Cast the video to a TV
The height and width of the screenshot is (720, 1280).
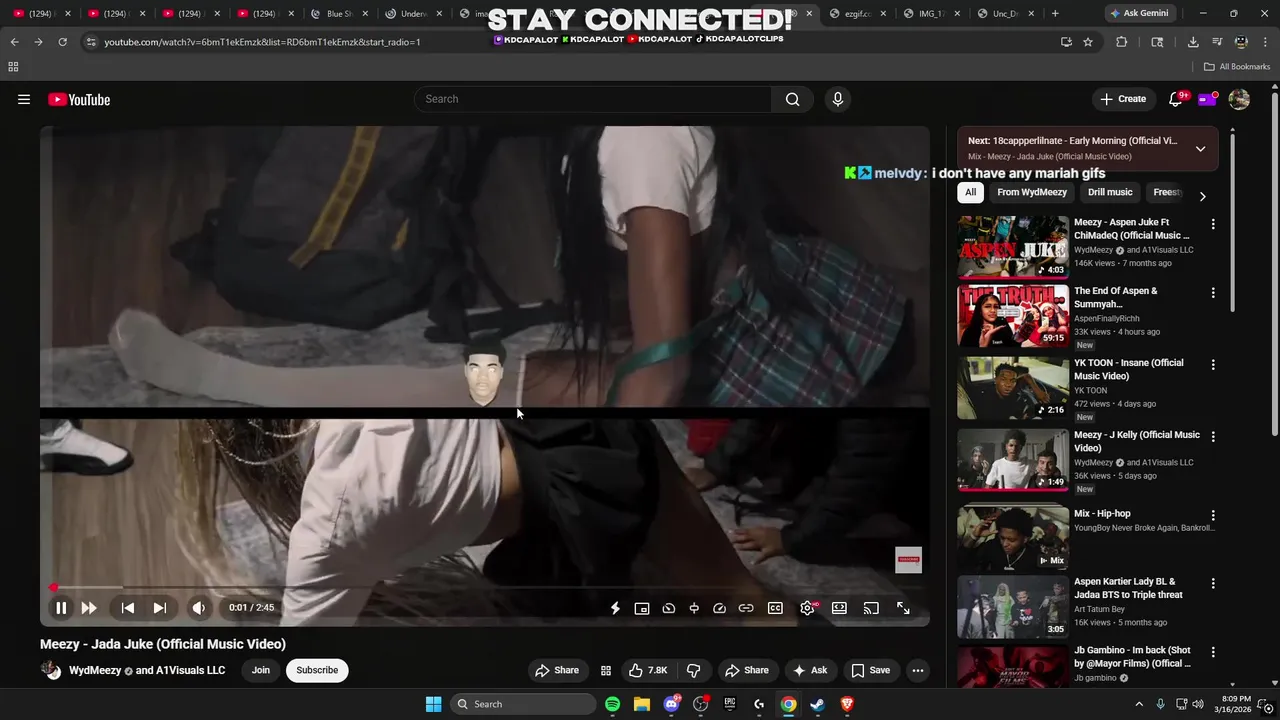point(871,608)
